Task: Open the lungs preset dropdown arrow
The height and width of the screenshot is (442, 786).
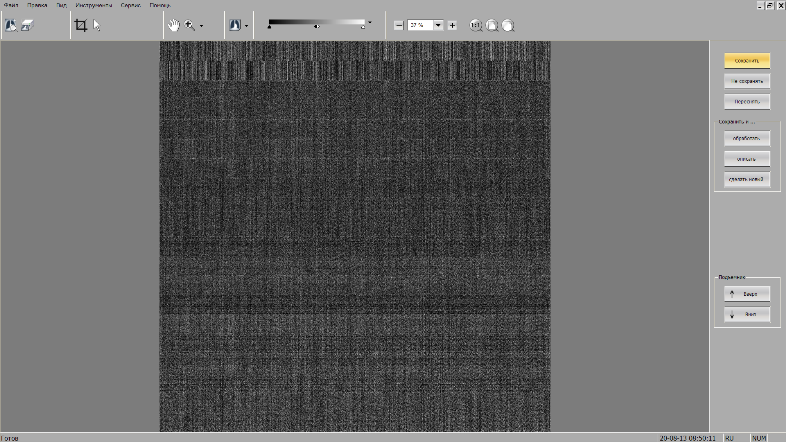Action: tap(246, 26)
